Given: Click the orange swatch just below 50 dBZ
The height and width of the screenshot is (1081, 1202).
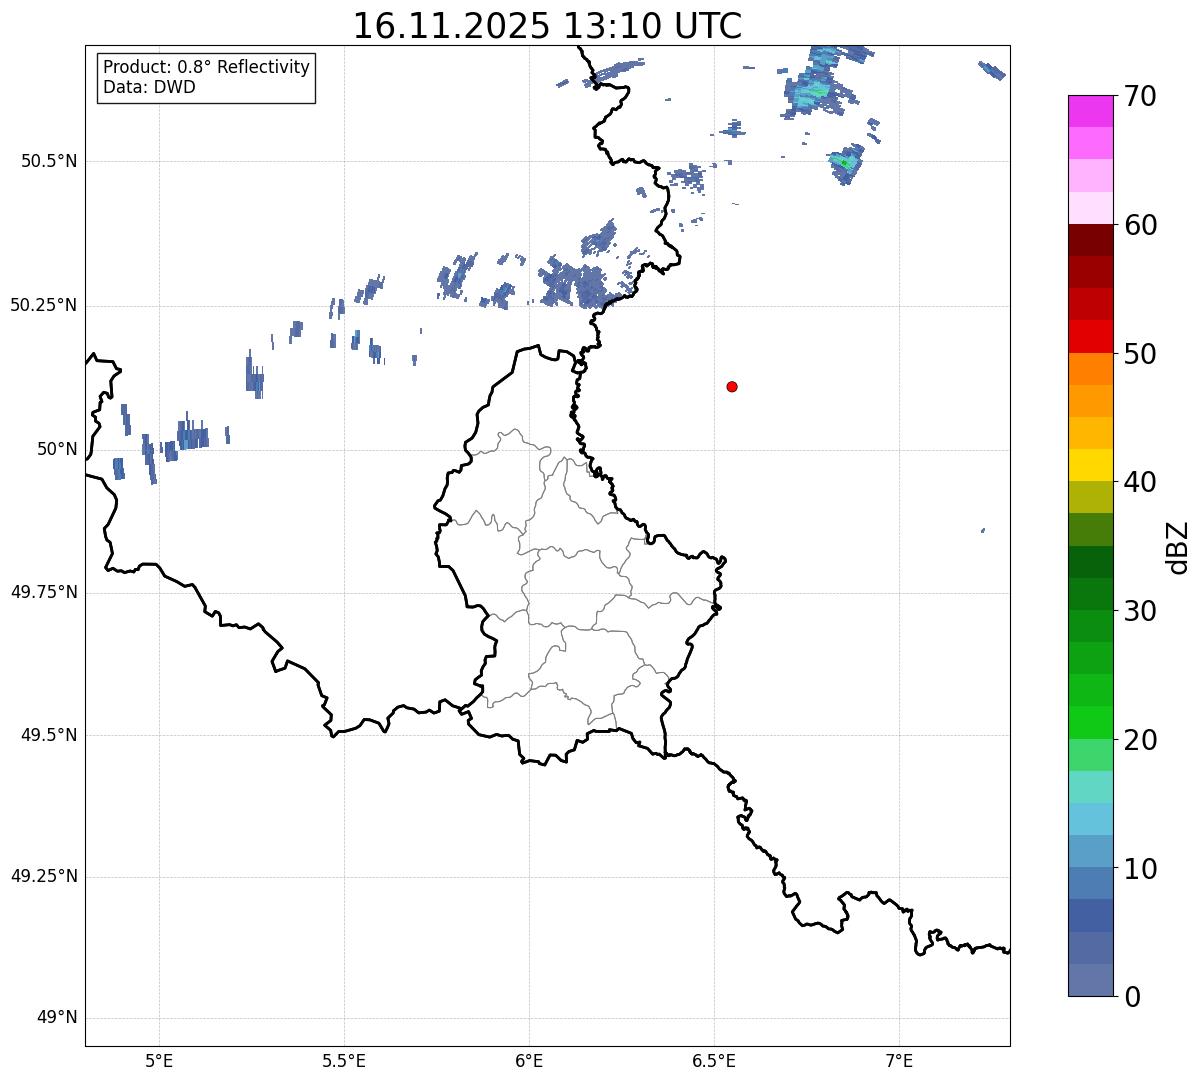Looking at the screenshot, I should click(x=1091, y=369).
